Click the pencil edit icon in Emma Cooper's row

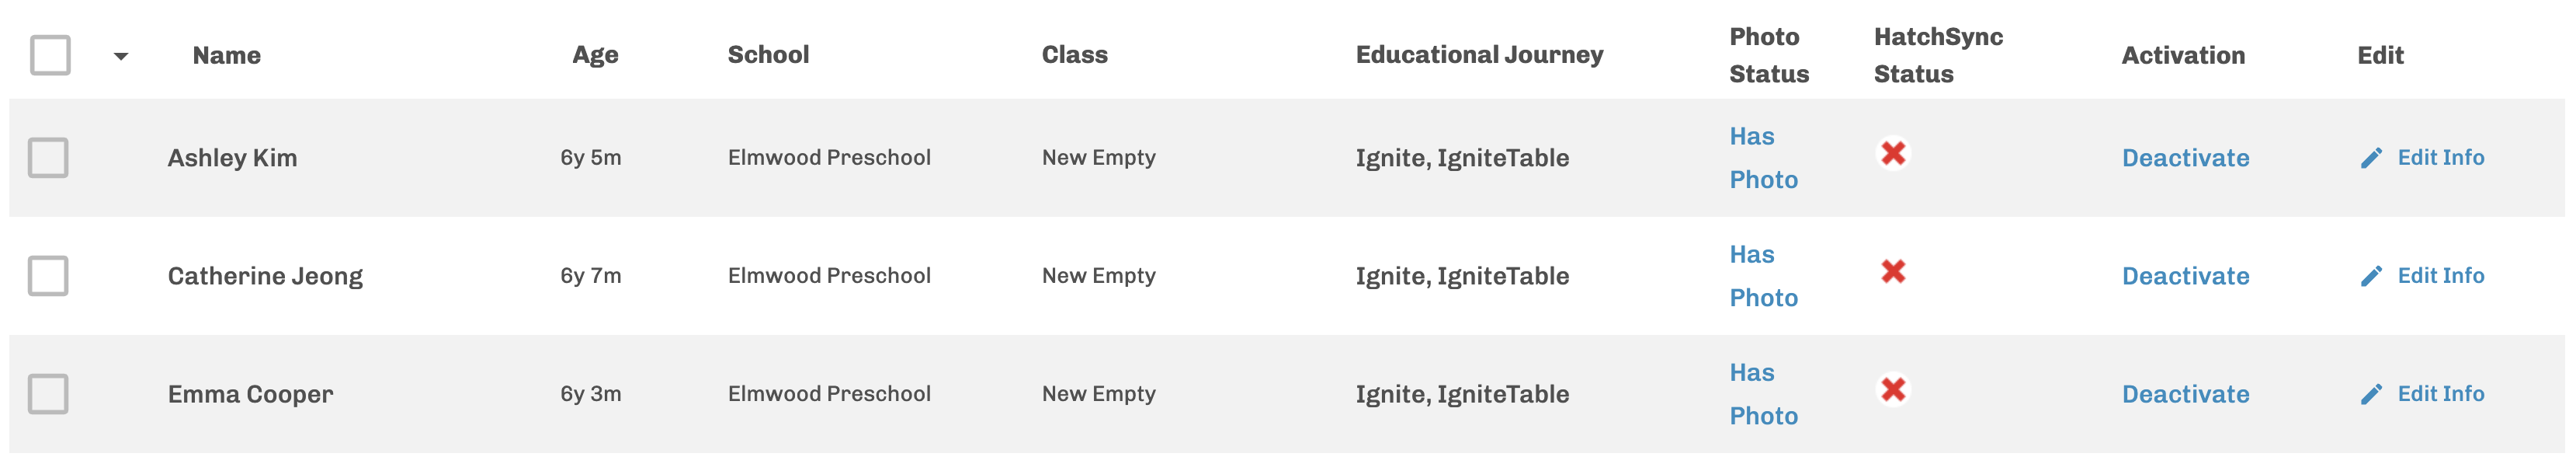tap(2371, 394)
